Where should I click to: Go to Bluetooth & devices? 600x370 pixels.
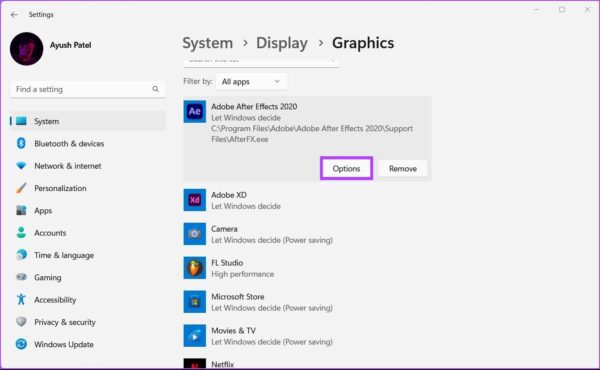pos(69,143)
